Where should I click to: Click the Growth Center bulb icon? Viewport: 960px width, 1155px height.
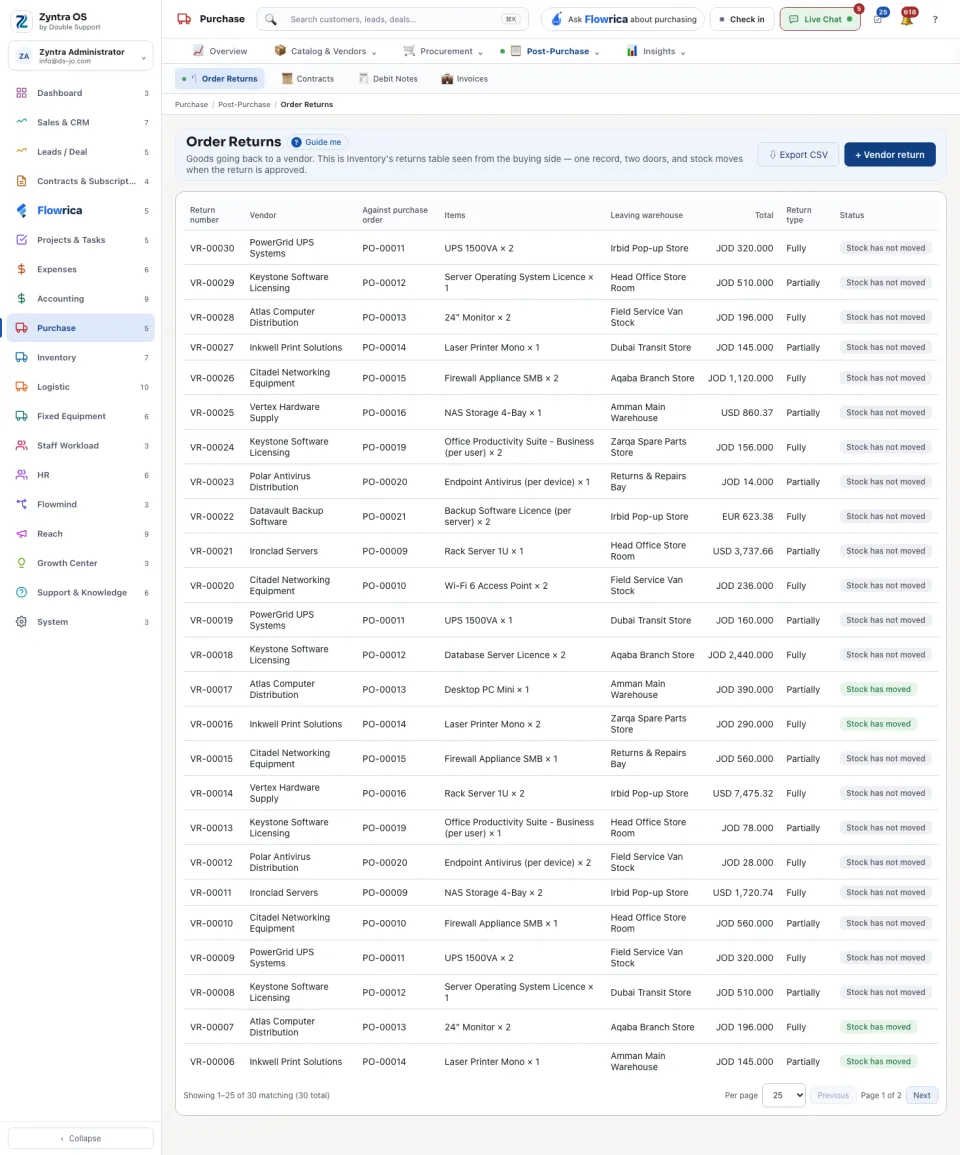click(21, 563)
